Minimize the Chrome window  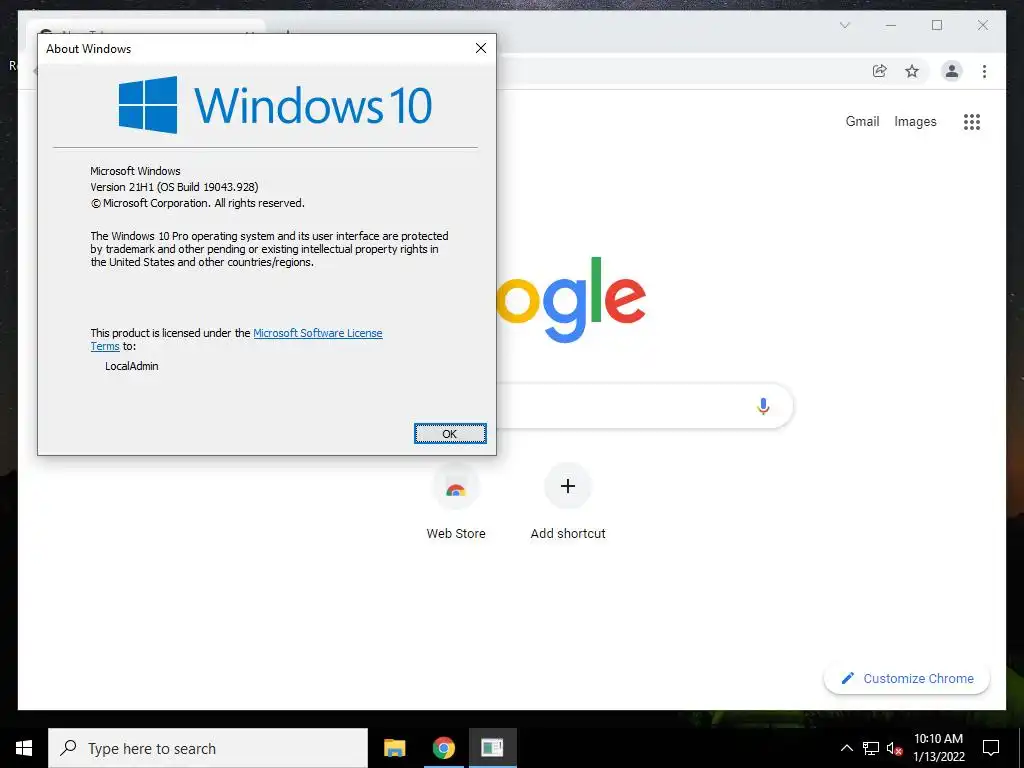coord(891,25)
